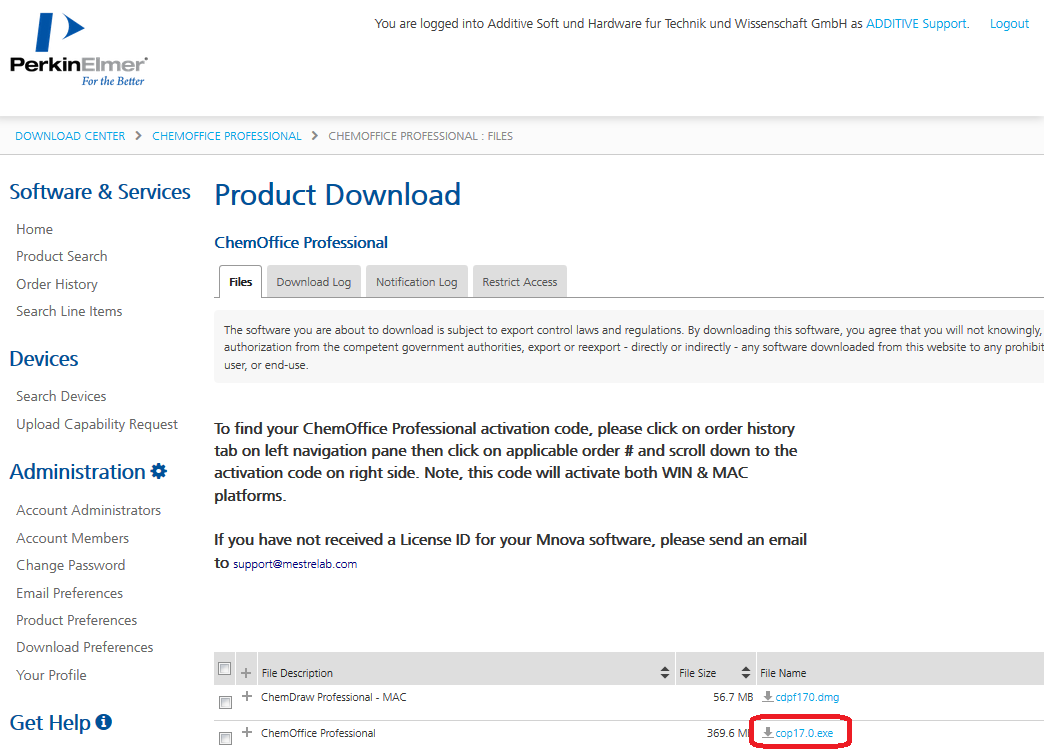Click download icon beside cdpf170.dmg
This screenshot has height=750, width=1044.
[768, 697]
